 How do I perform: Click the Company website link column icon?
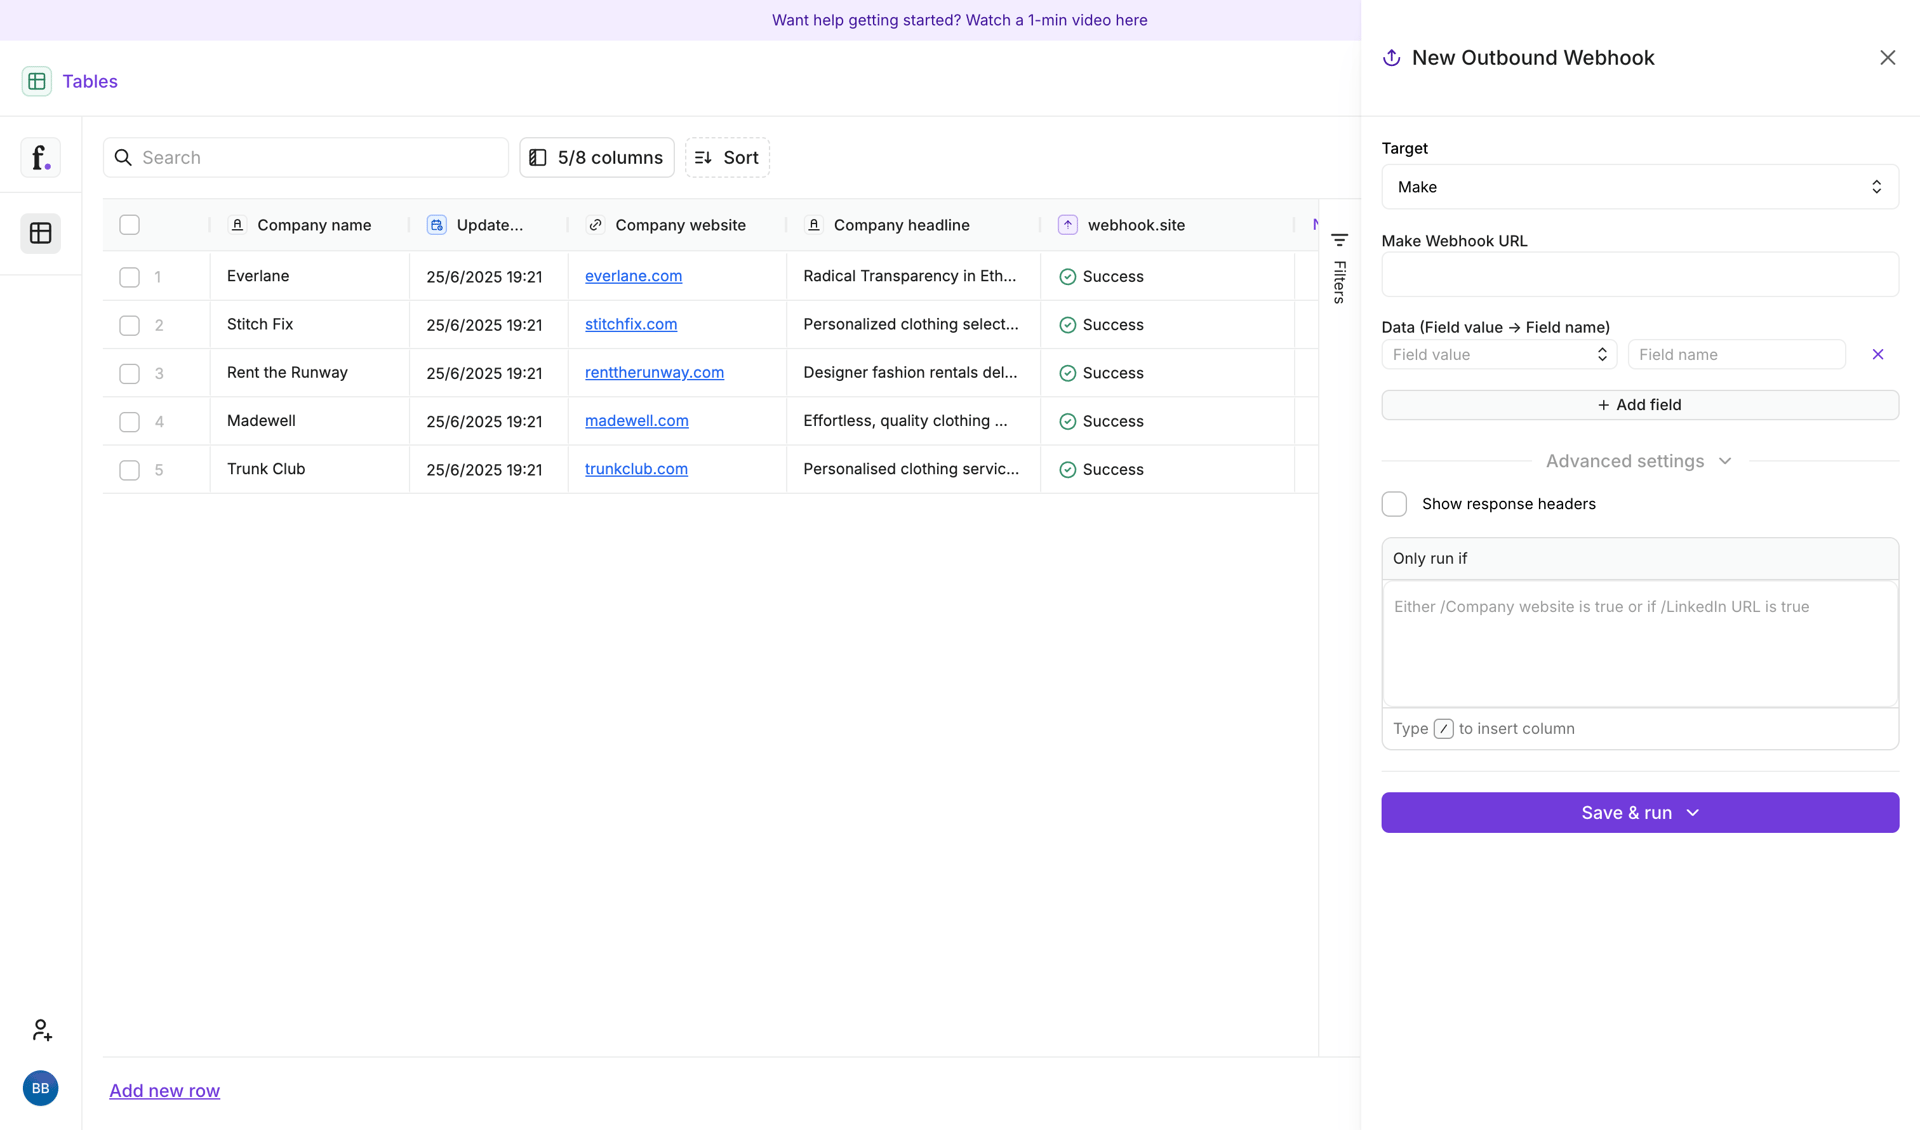[x=595, y=225]
